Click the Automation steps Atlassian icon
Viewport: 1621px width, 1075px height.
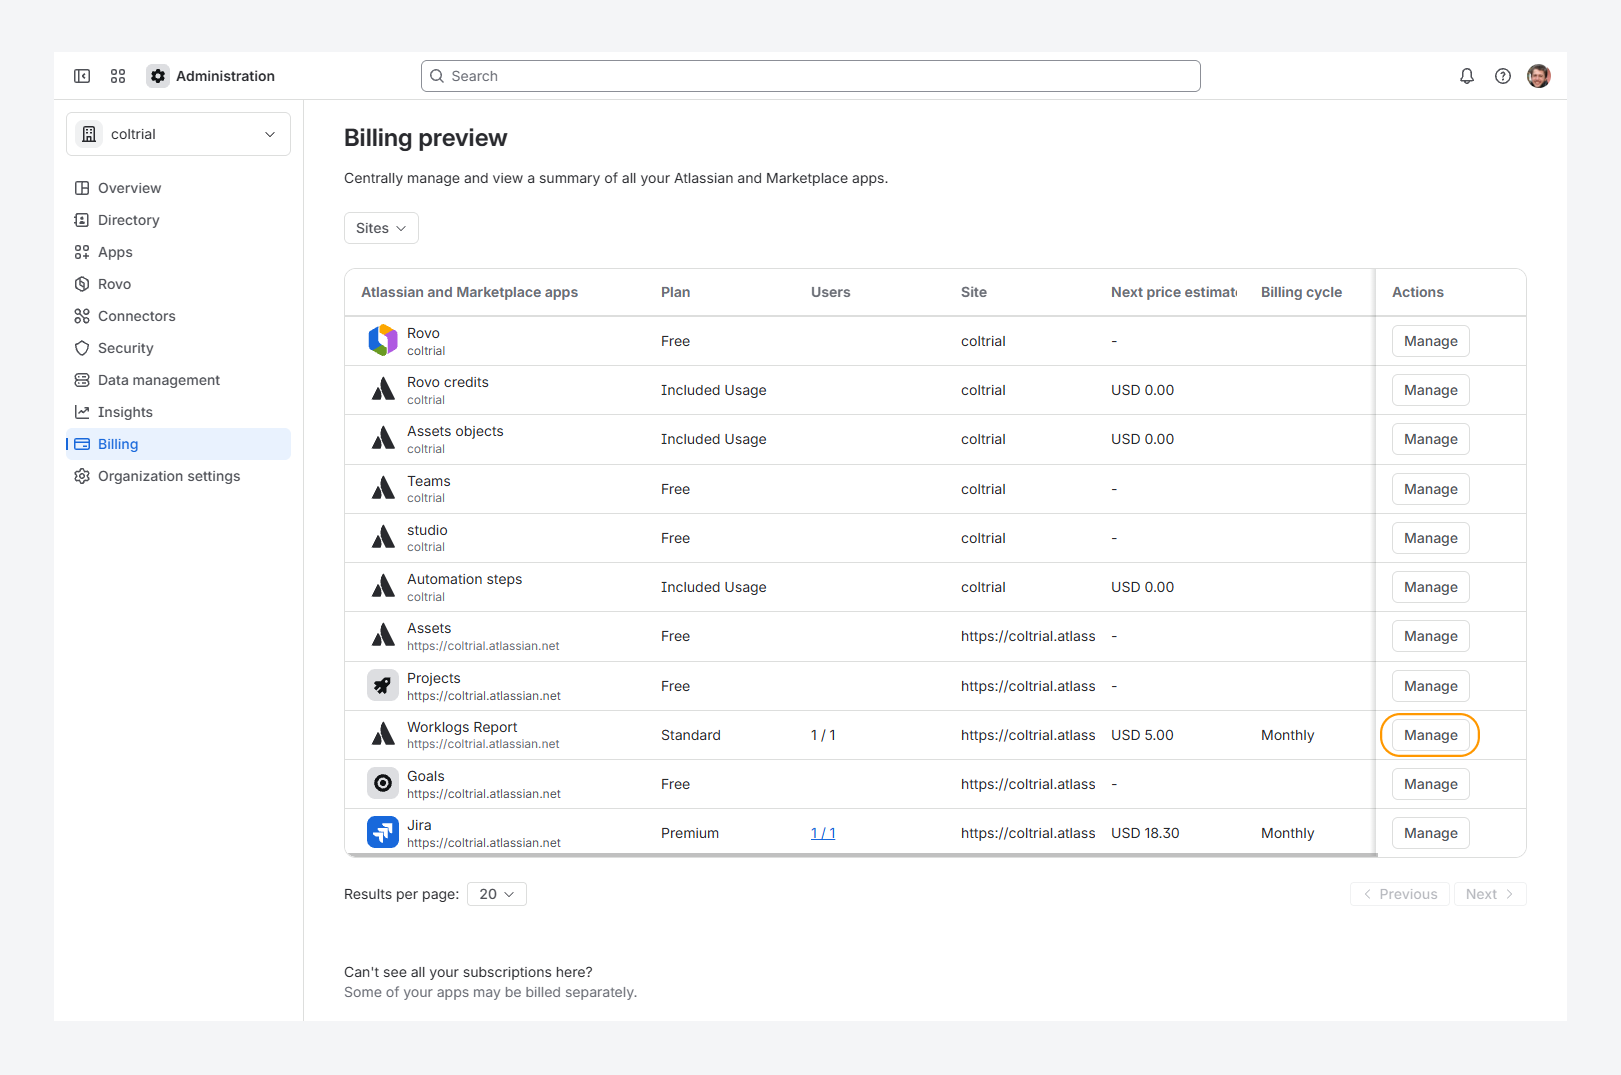pos(383,587)
